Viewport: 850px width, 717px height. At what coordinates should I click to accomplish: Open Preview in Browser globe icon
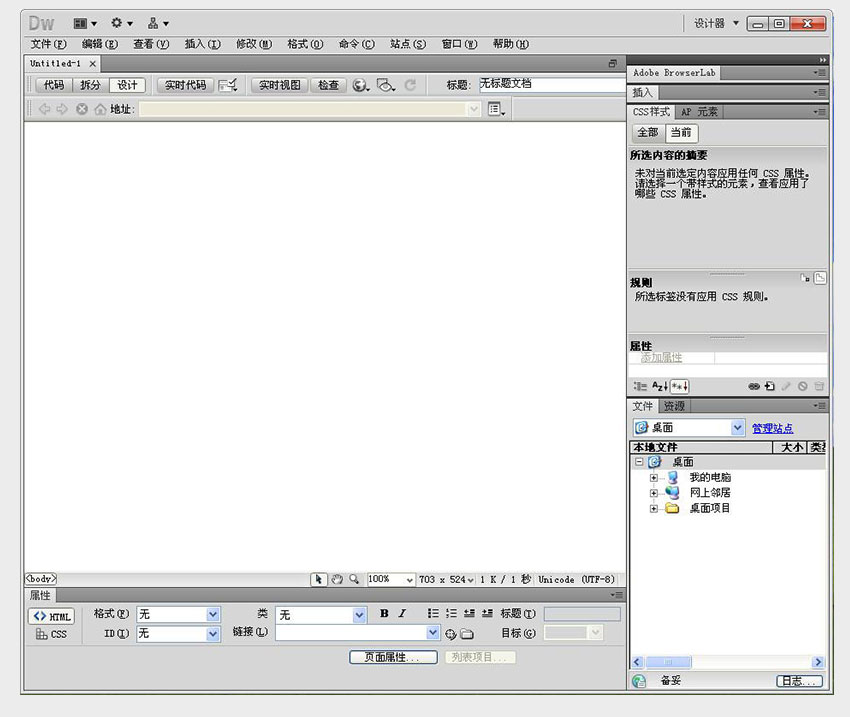pos(360,85)
